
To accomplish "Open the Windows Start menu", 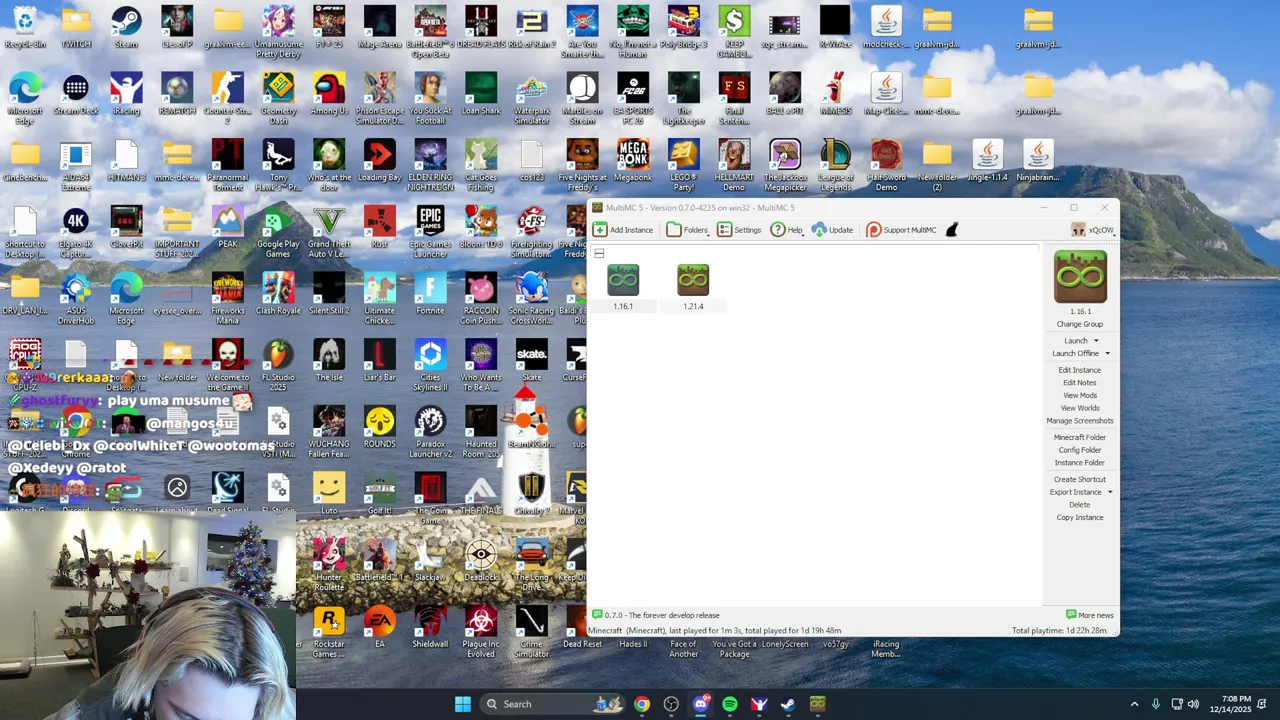I will click(463, 704).
